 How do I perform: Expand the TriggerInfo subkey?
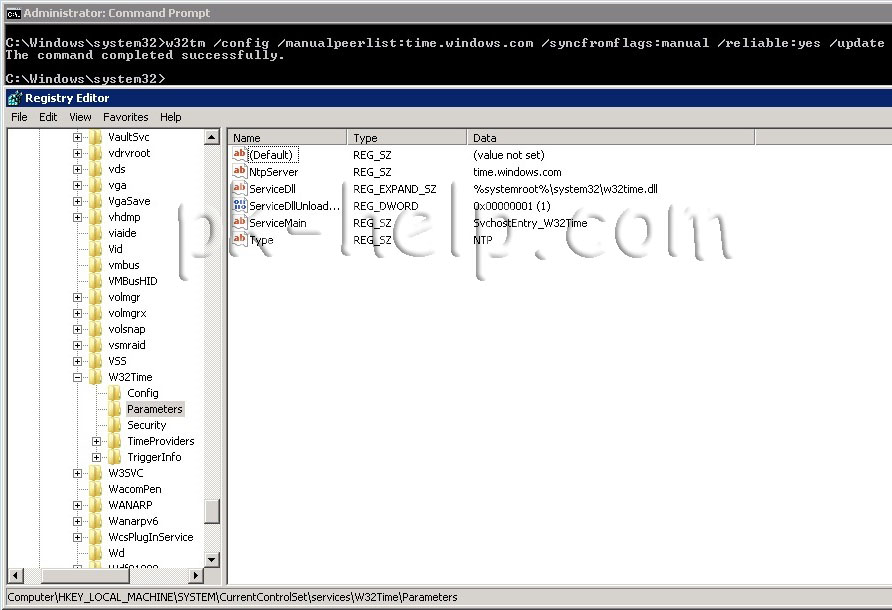(97, 457)
